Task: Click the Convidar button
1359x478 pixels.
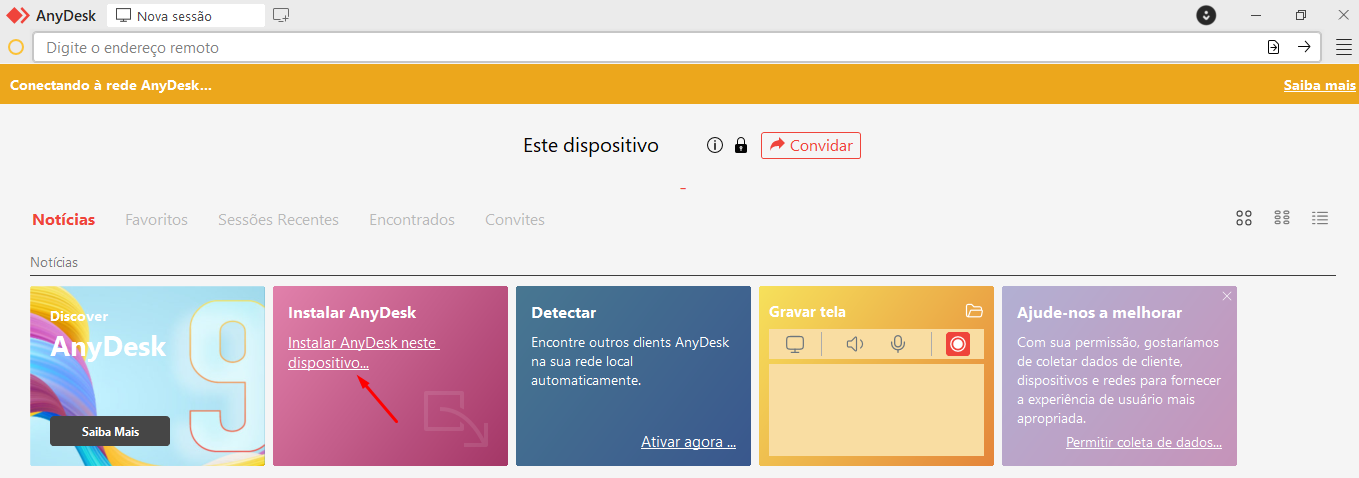Action: (x=811, y=145)
